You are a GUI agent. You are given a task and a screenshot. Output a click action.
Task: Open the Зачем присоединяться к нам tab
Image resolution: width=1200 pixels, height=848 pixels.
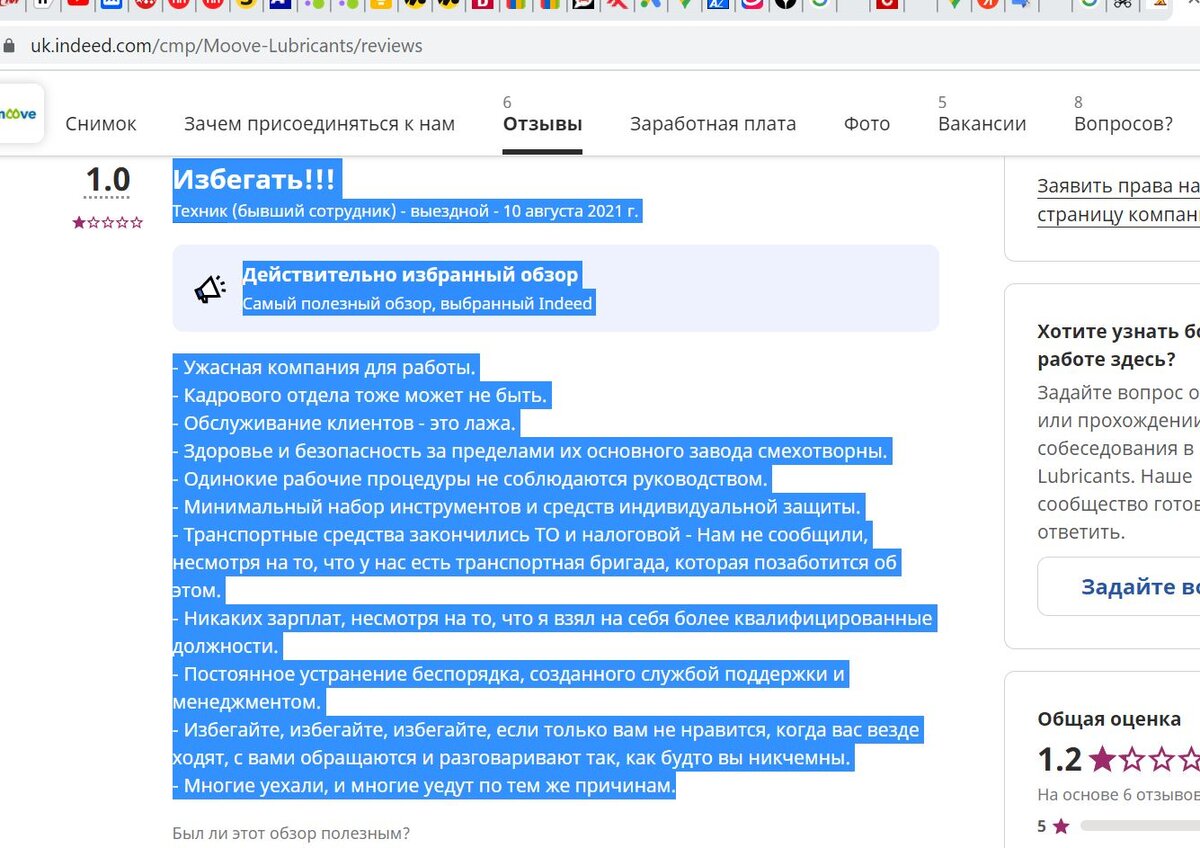(319, 124)
